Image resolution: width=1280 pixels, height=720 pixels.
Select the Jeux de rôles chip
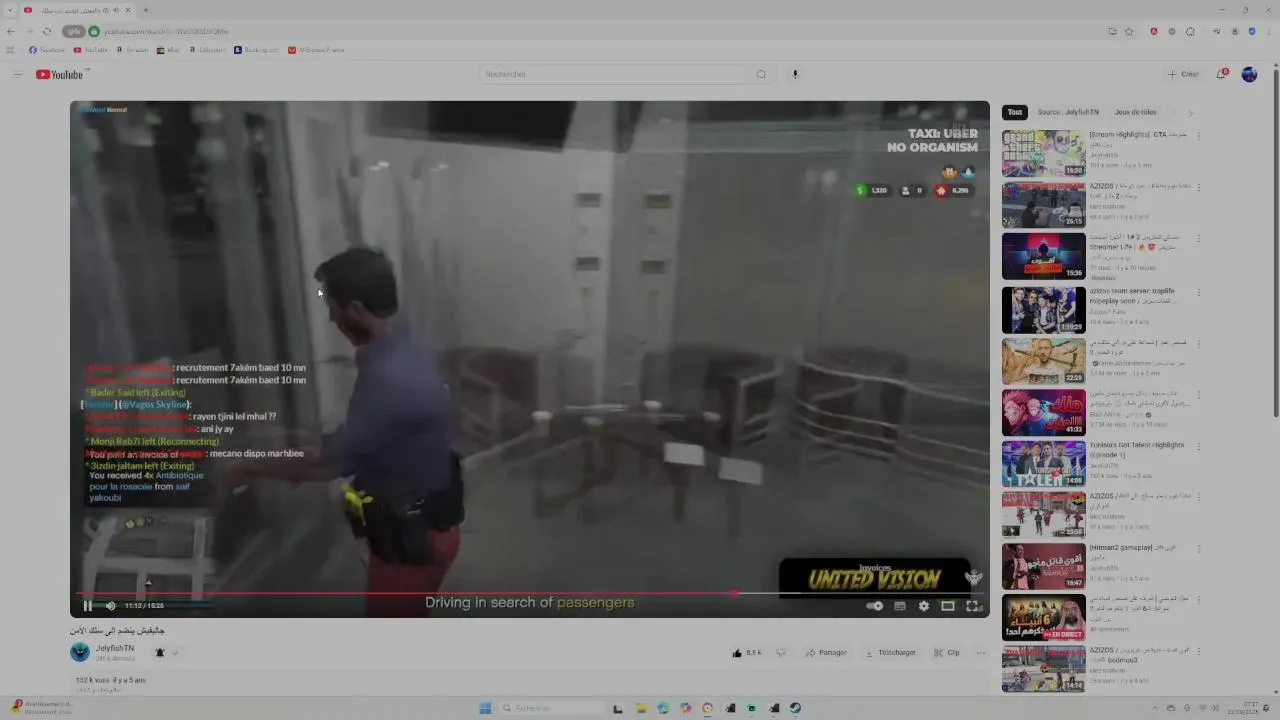coord(1136,112)
